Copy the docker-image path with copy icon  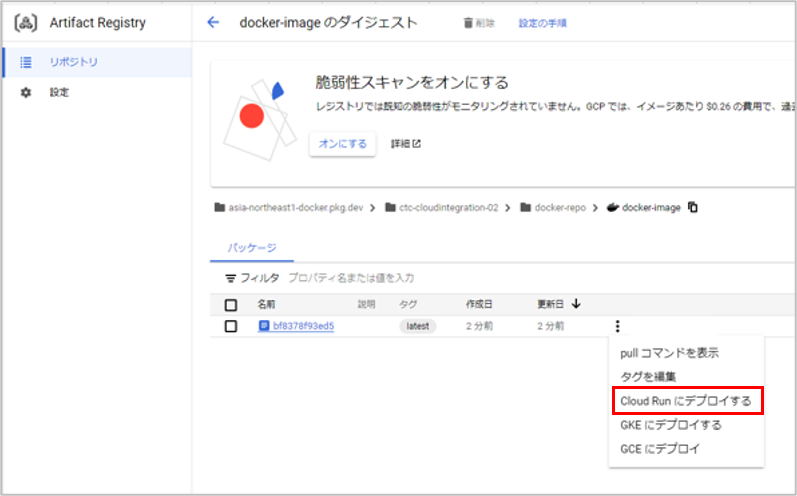pyautogui.click(x=693, y=207)
